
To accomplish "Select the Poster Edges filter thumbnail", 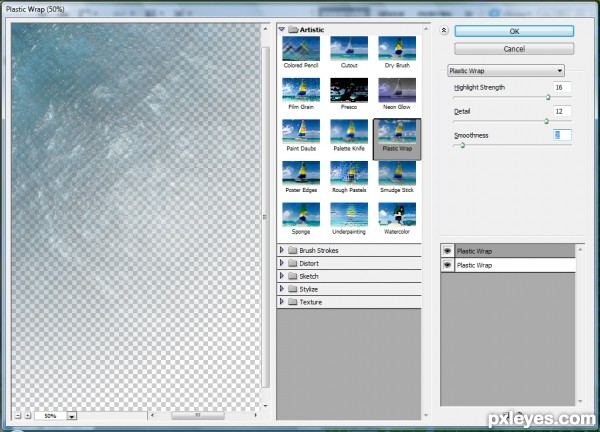I will pyautogui.click(x=301, y=173).
